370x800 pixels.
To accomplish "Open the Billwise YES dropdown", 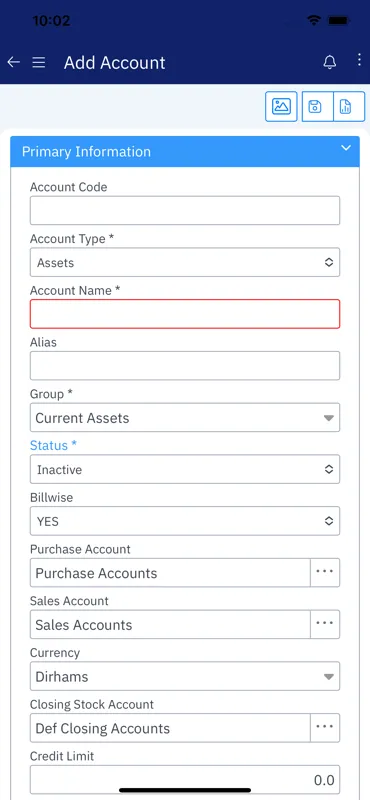I will [185, 521].
